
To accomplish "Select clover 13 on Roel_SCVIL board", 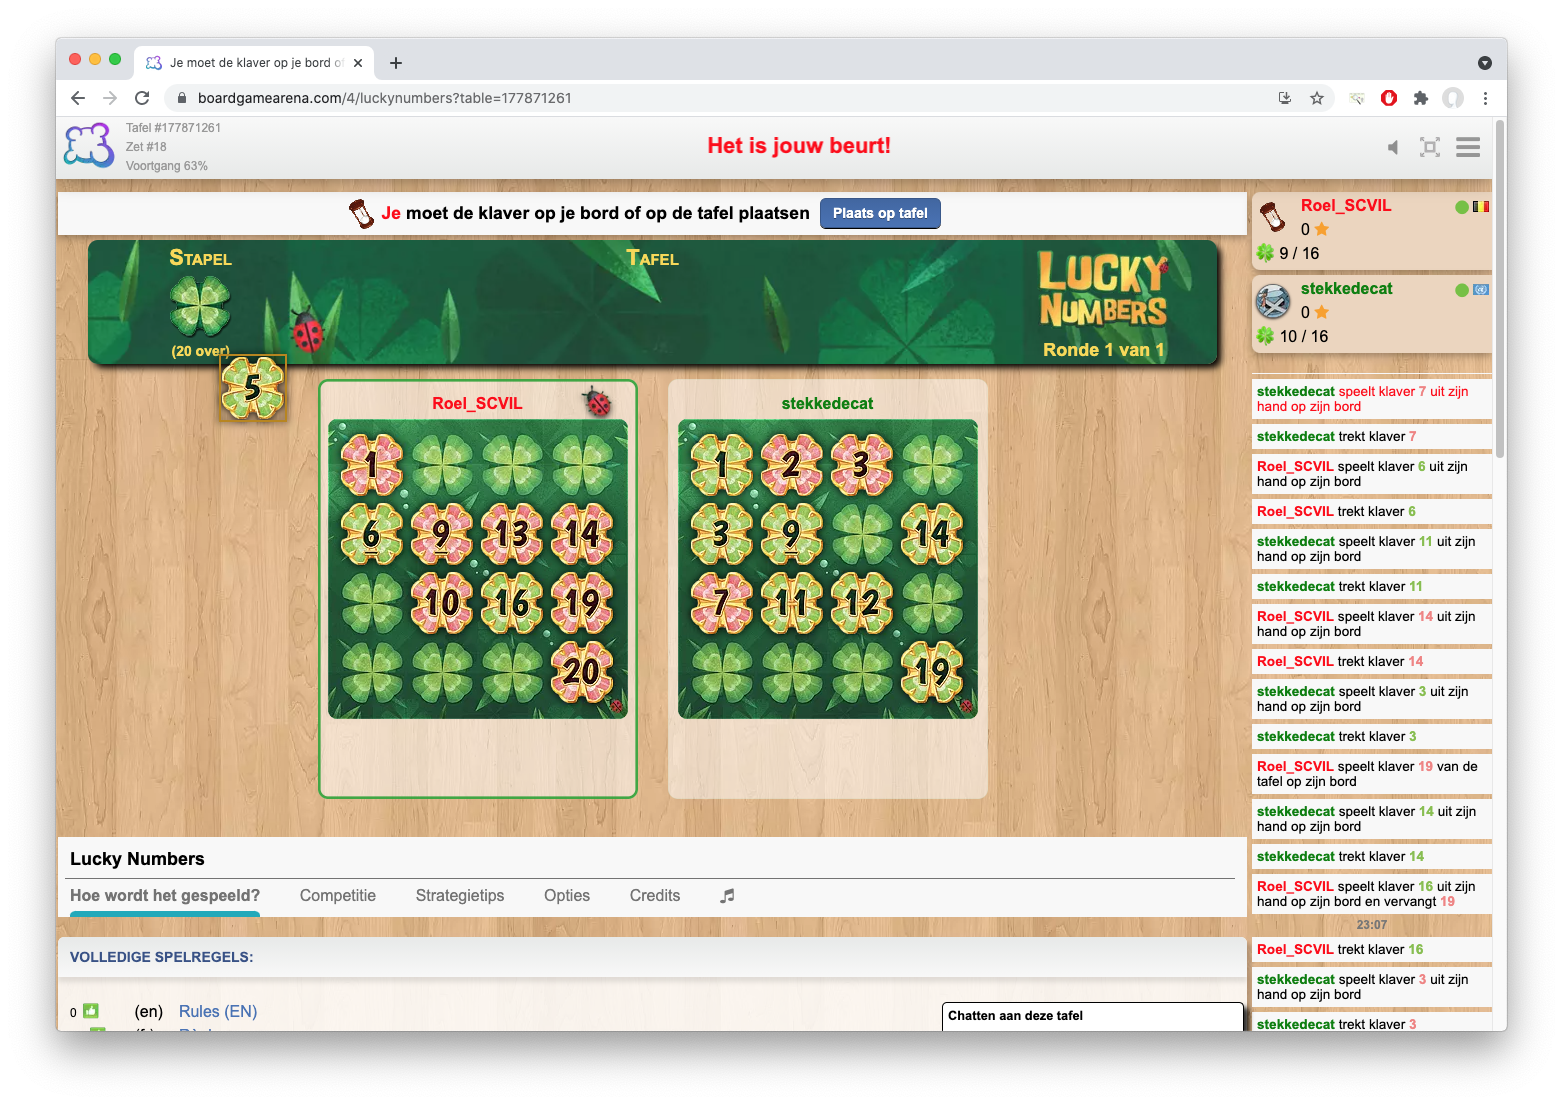I will (512, 534).
